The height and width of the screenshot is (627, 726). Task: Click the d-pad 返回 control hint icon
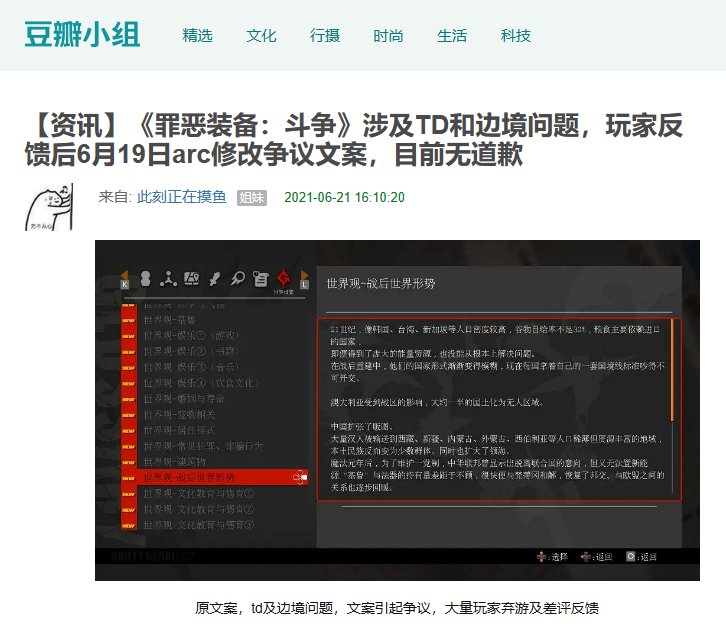586,557
